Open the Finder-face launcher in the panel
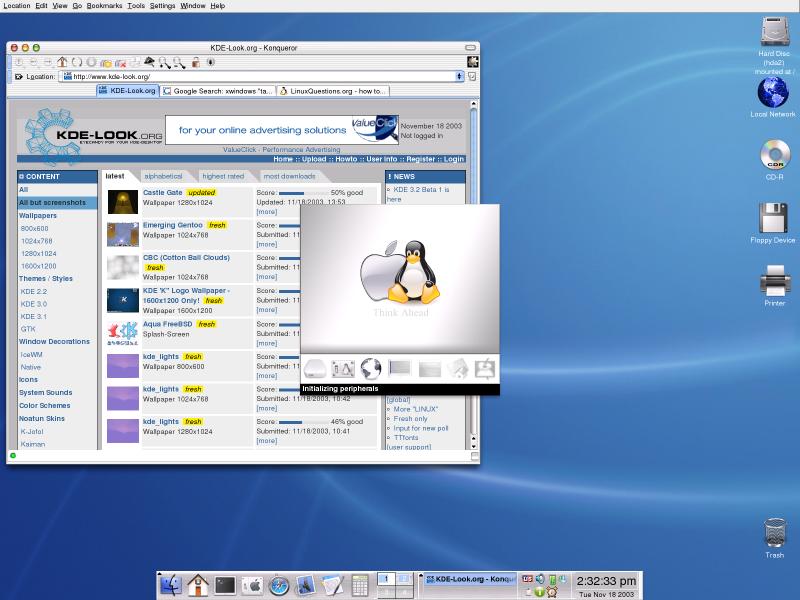This screenshot has width=800, height=600. click(171, 585)
